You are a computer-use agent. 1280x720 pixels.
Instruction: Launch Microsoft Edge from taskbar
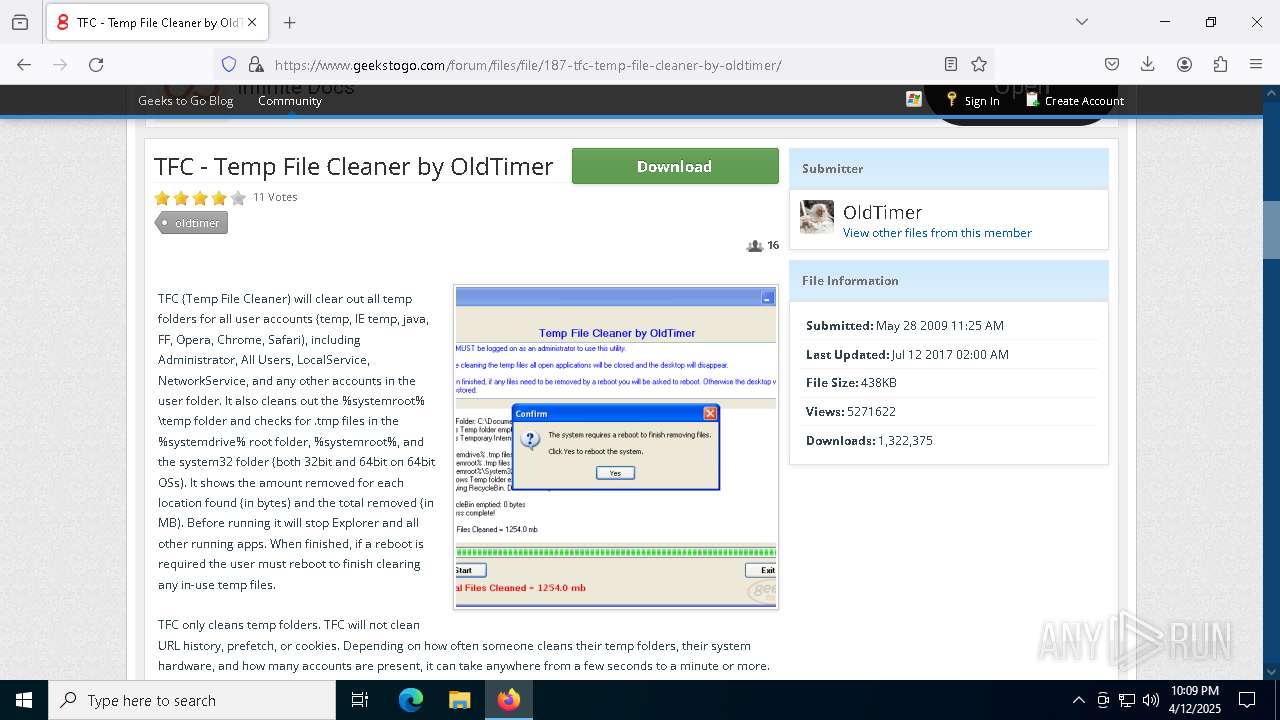point(411,700)
